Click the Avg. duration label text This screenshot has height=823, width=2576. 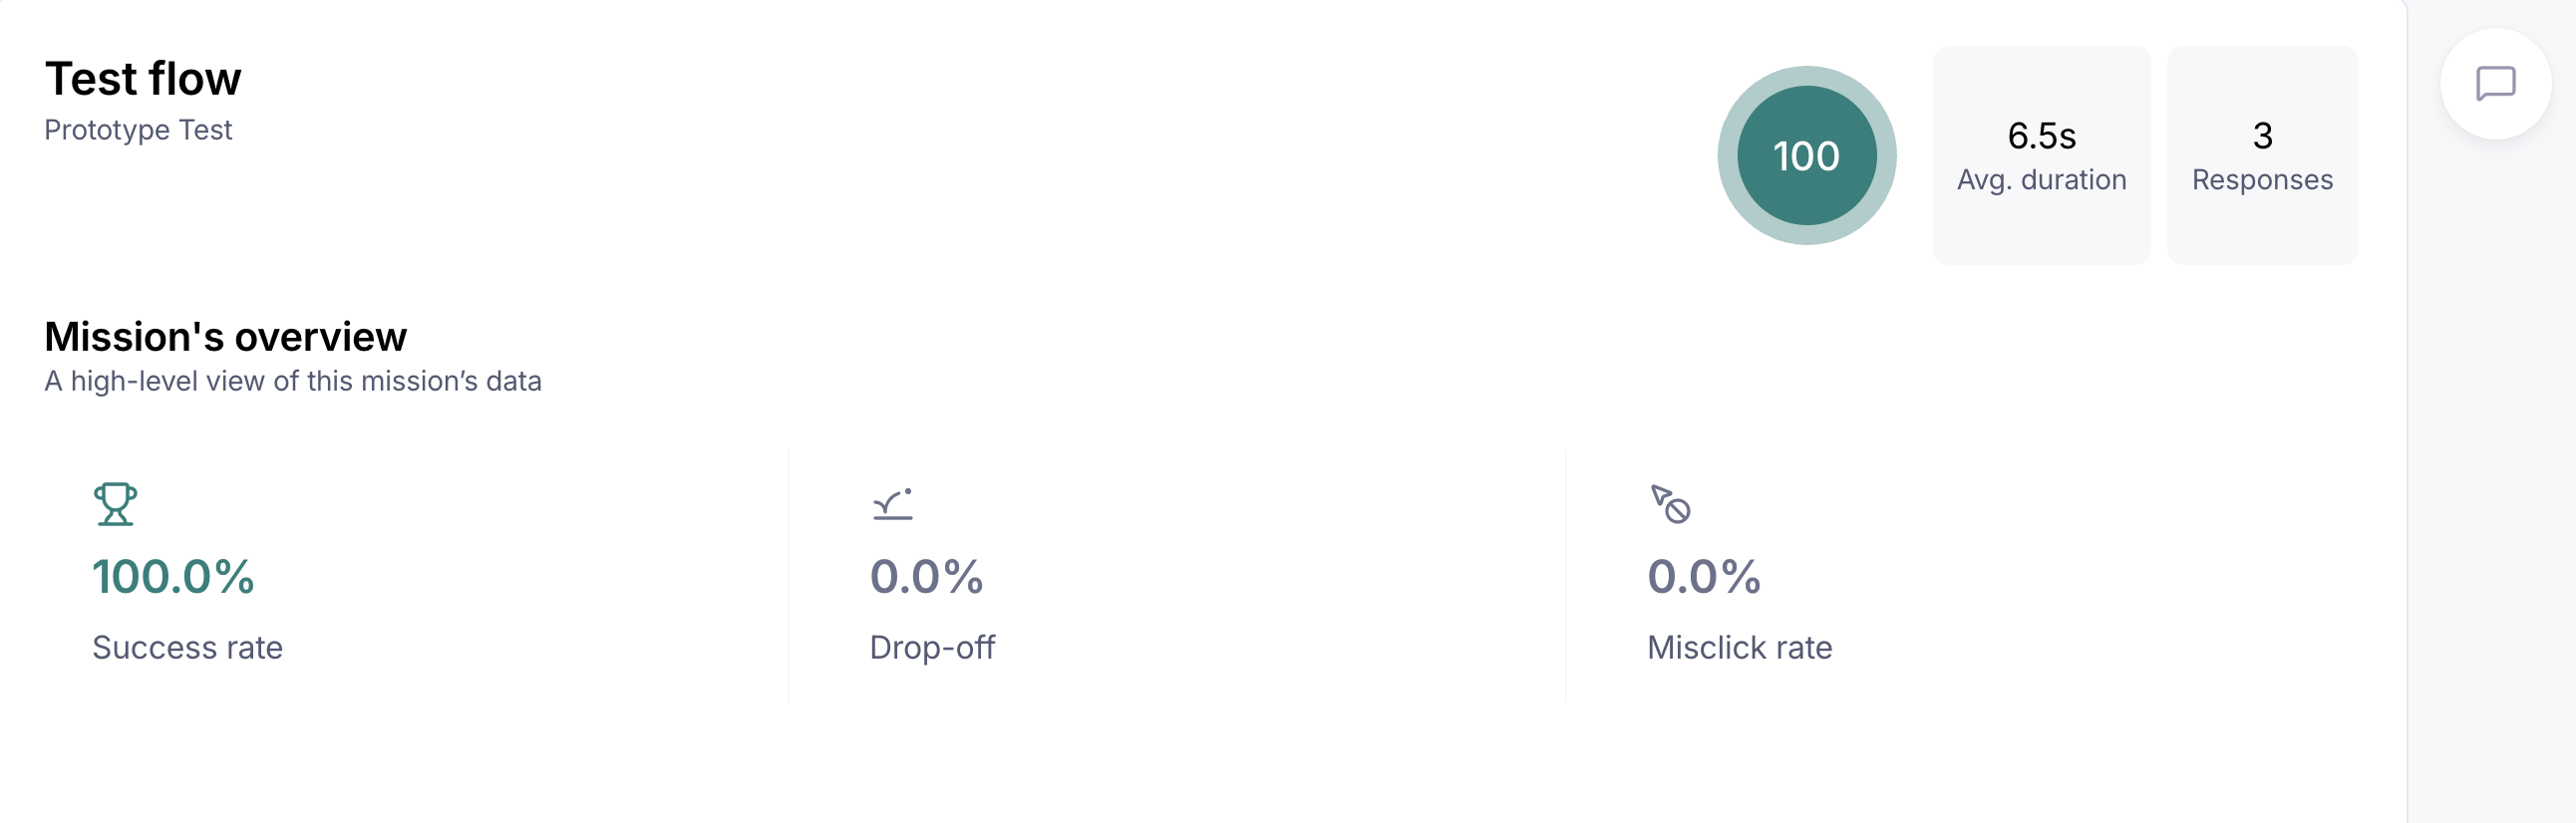[x=2041, y=180]
